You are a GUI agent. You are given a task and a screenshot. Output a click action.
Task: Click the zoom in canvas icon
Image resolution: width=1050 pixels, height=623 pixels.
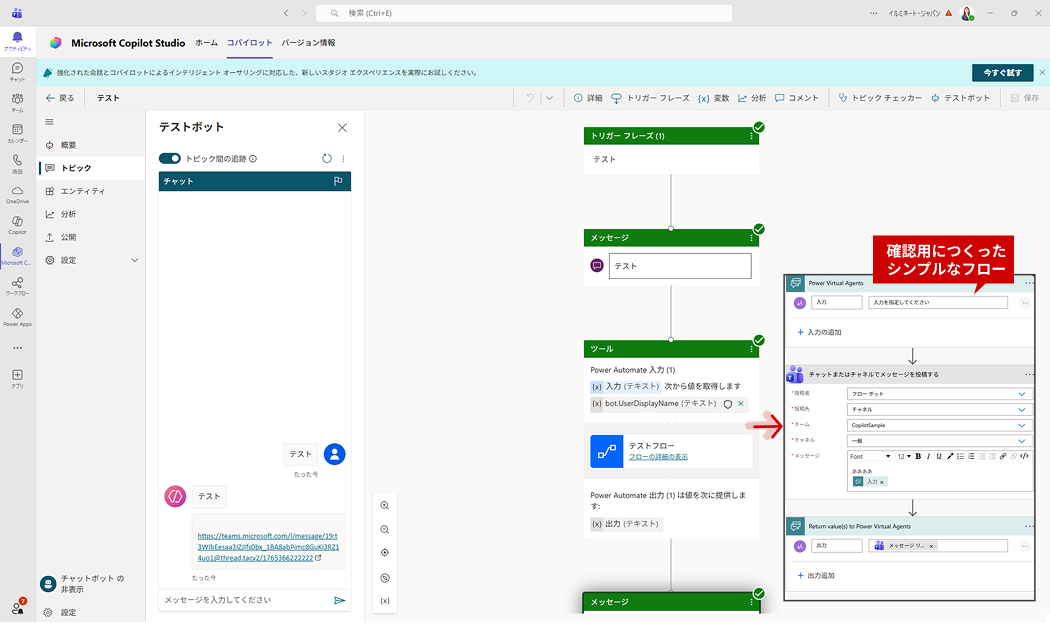[385, 506]
